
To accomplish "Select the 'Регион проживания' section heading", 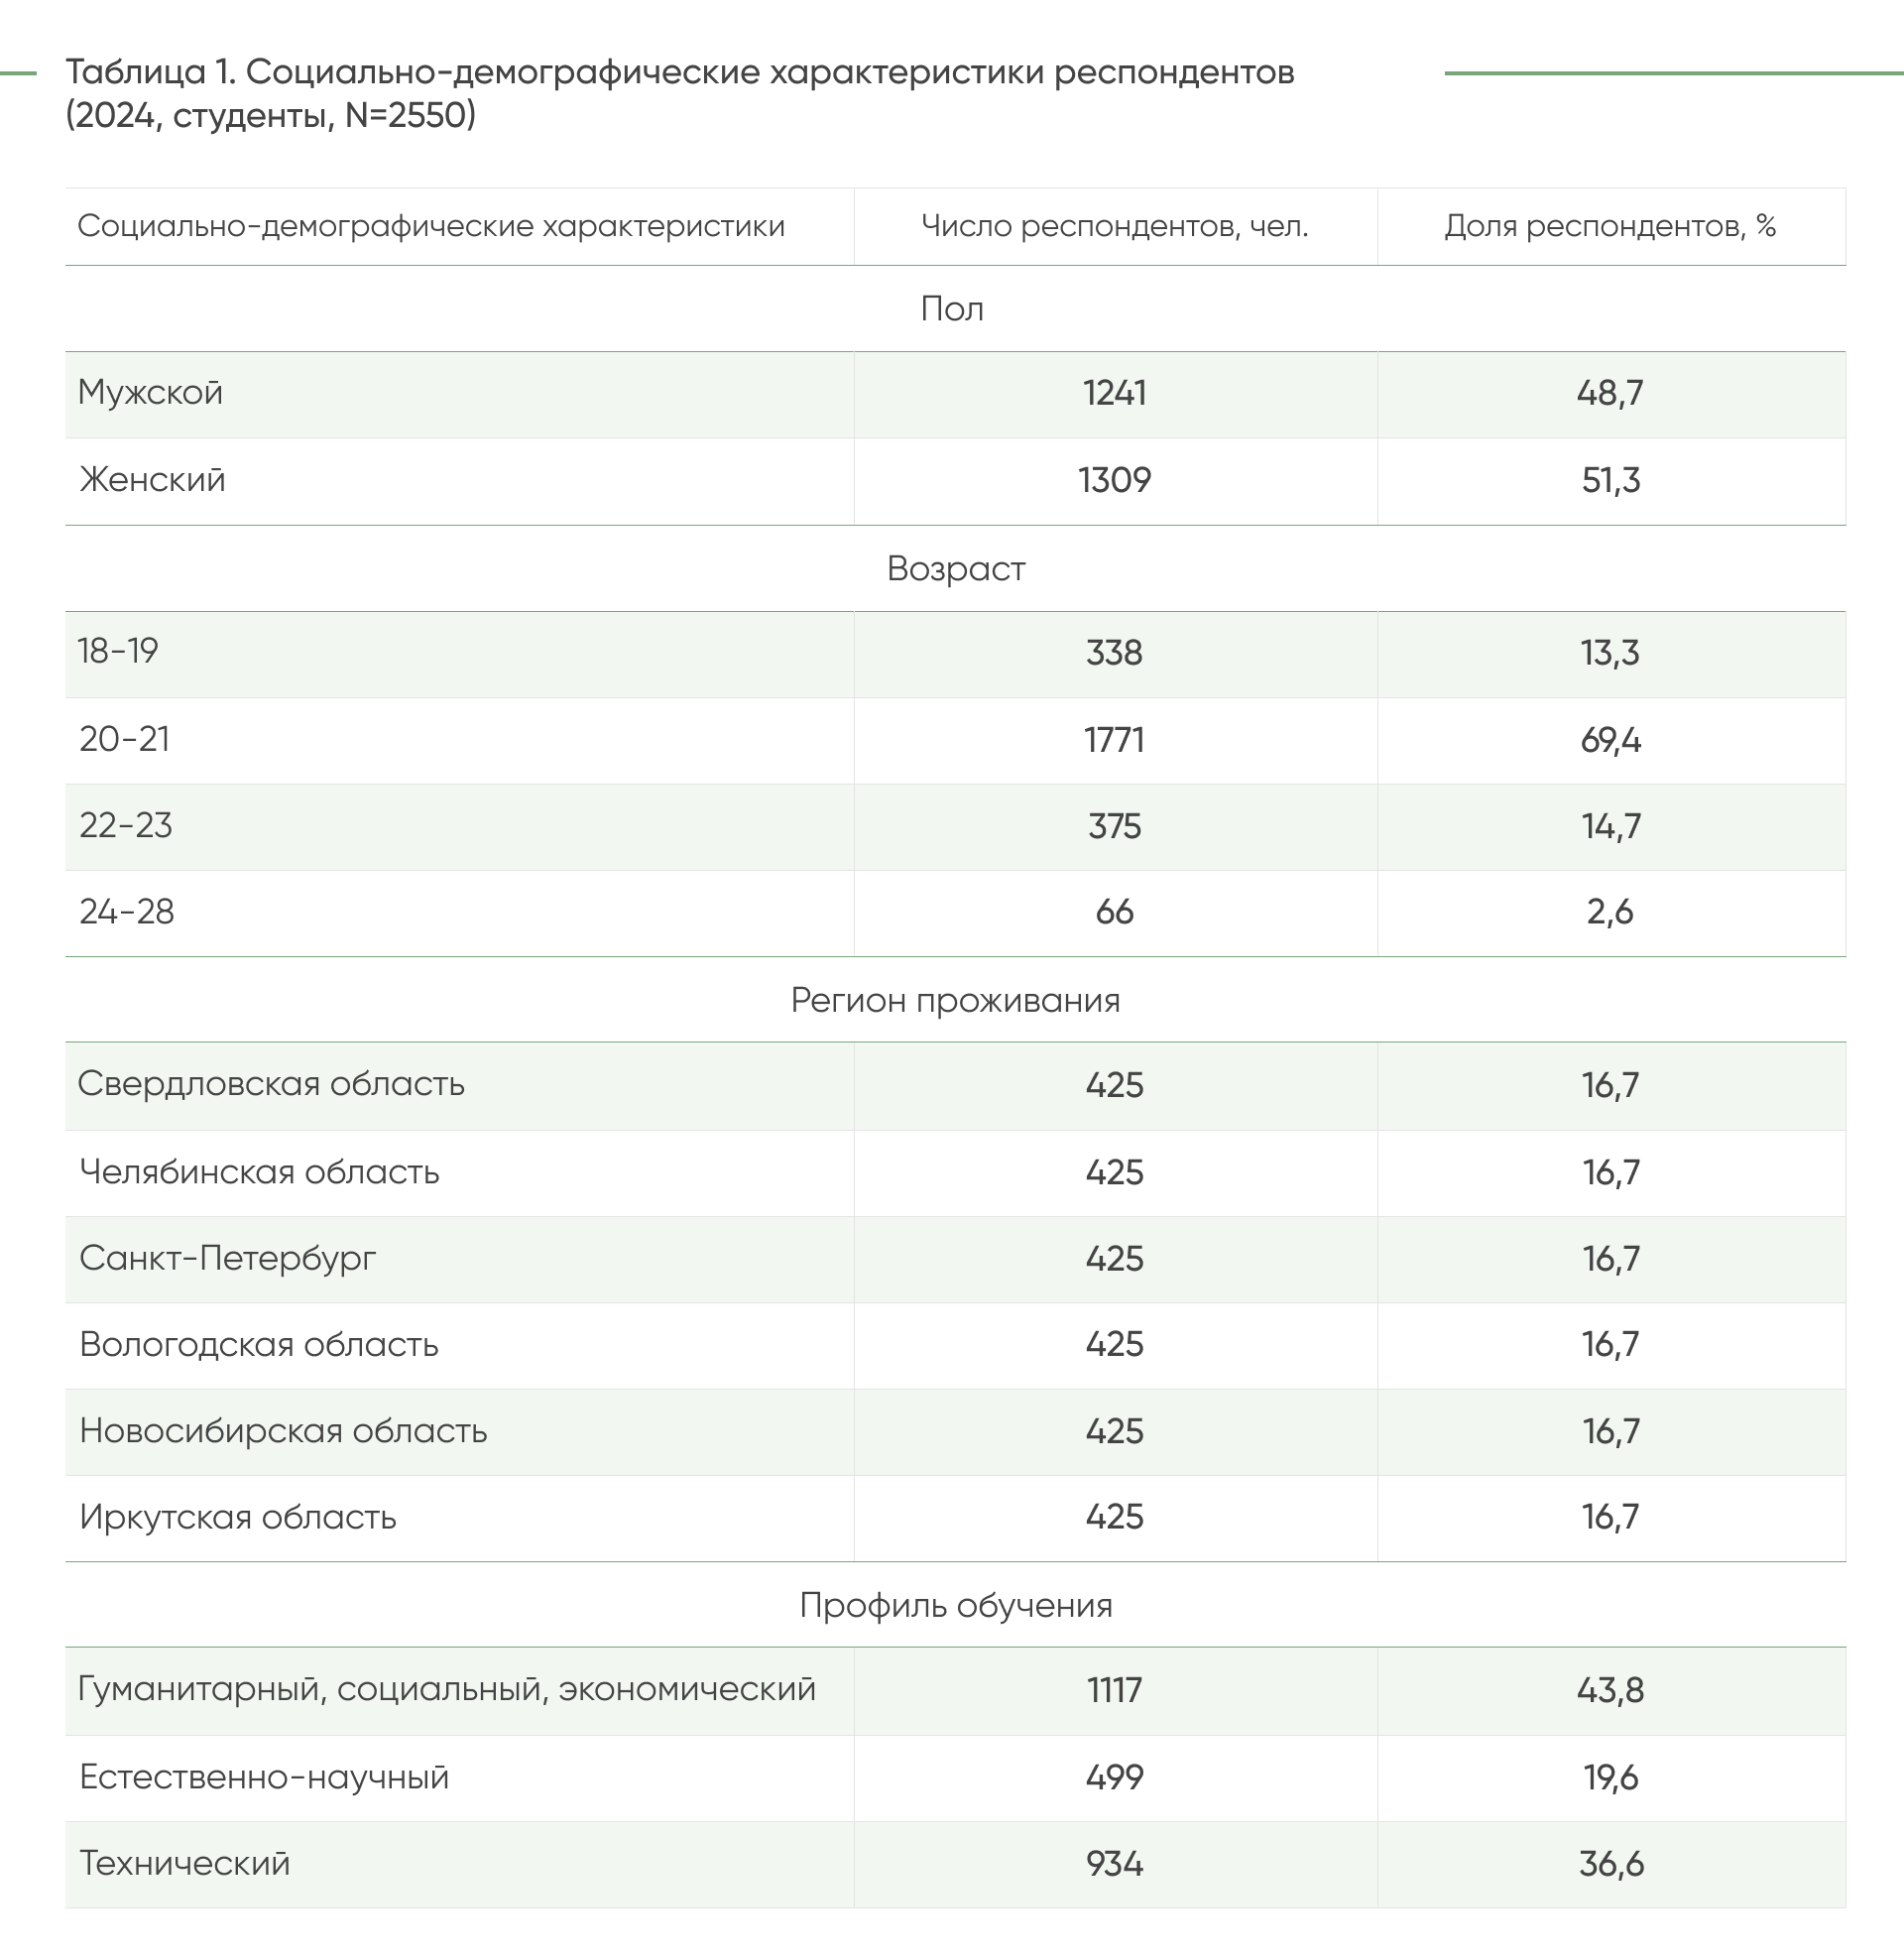I will pyautogui.click(x=955, y=1001).
